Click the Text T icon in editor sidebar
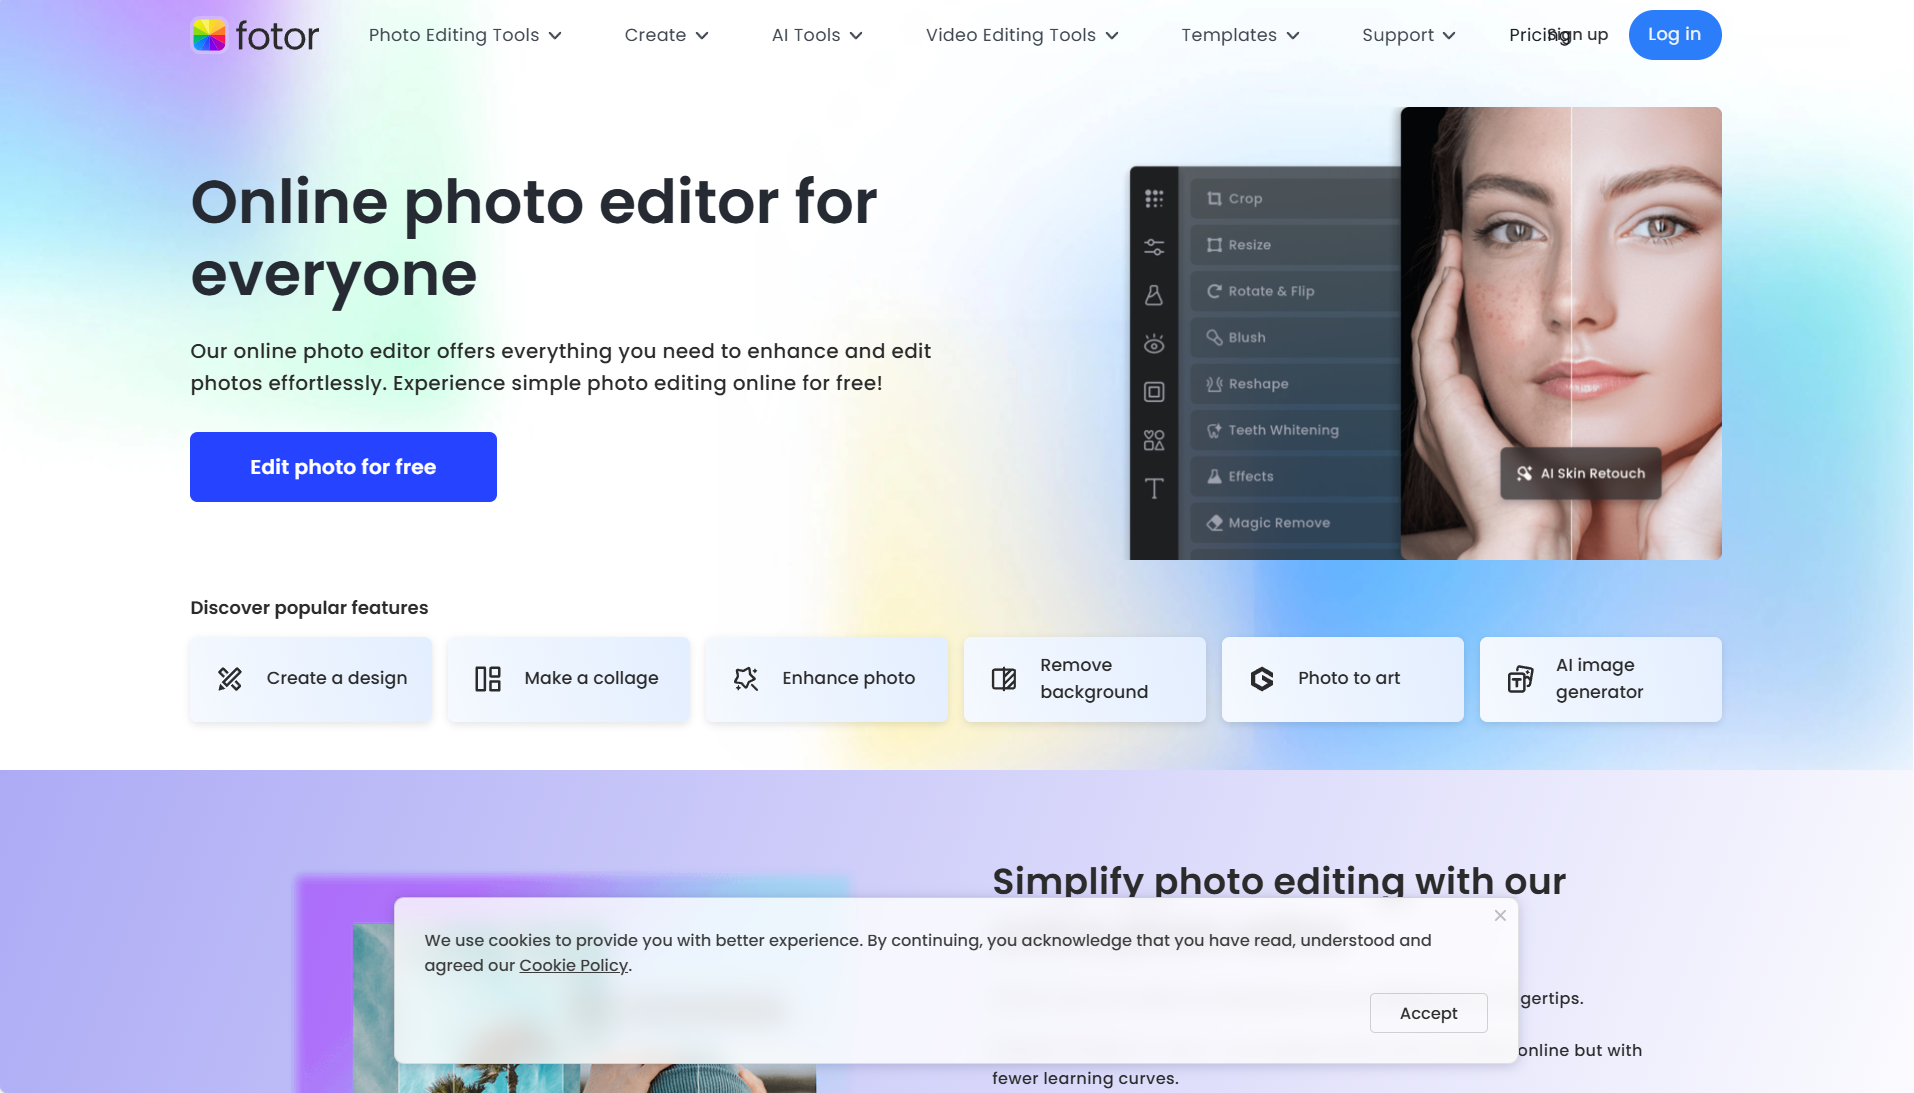The image size is (1914, 1093). (x=1154, y=488)
